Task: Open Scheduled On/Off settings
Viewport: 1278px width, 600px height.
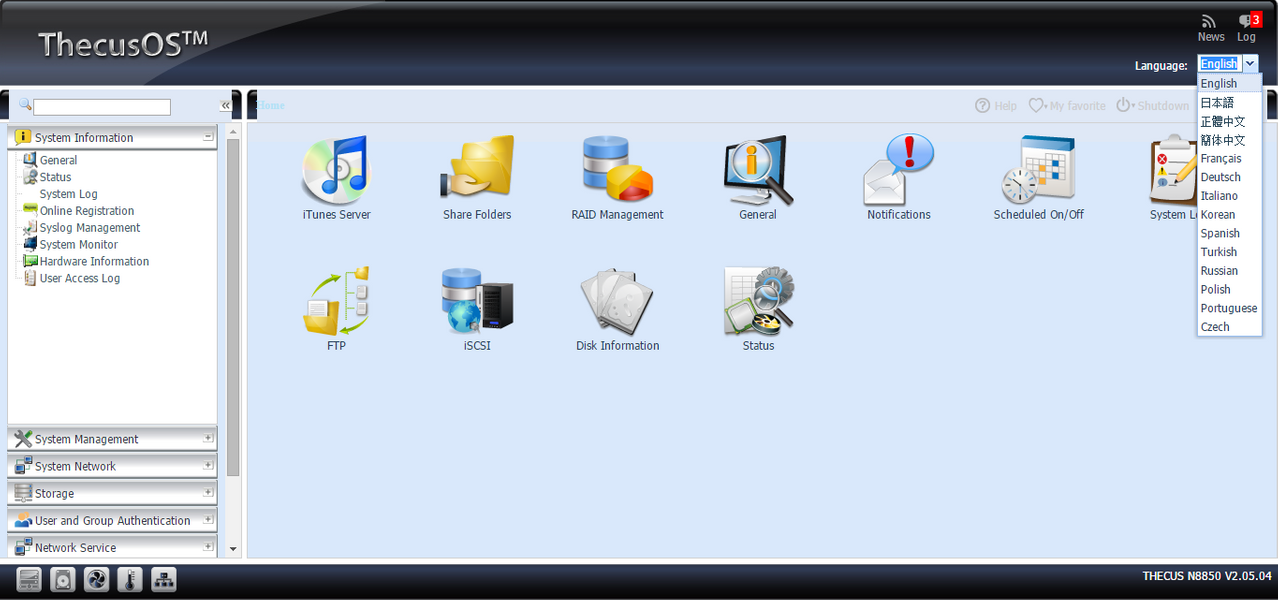Action: pyautogui.click(x=1038, y=172)
